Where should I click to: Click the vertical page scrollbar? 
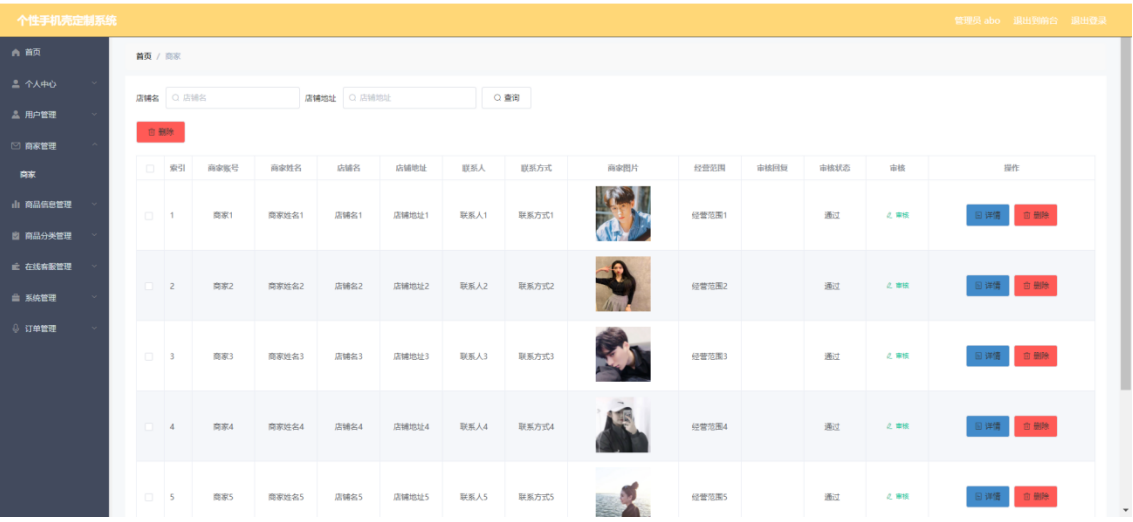[1126, 213]
